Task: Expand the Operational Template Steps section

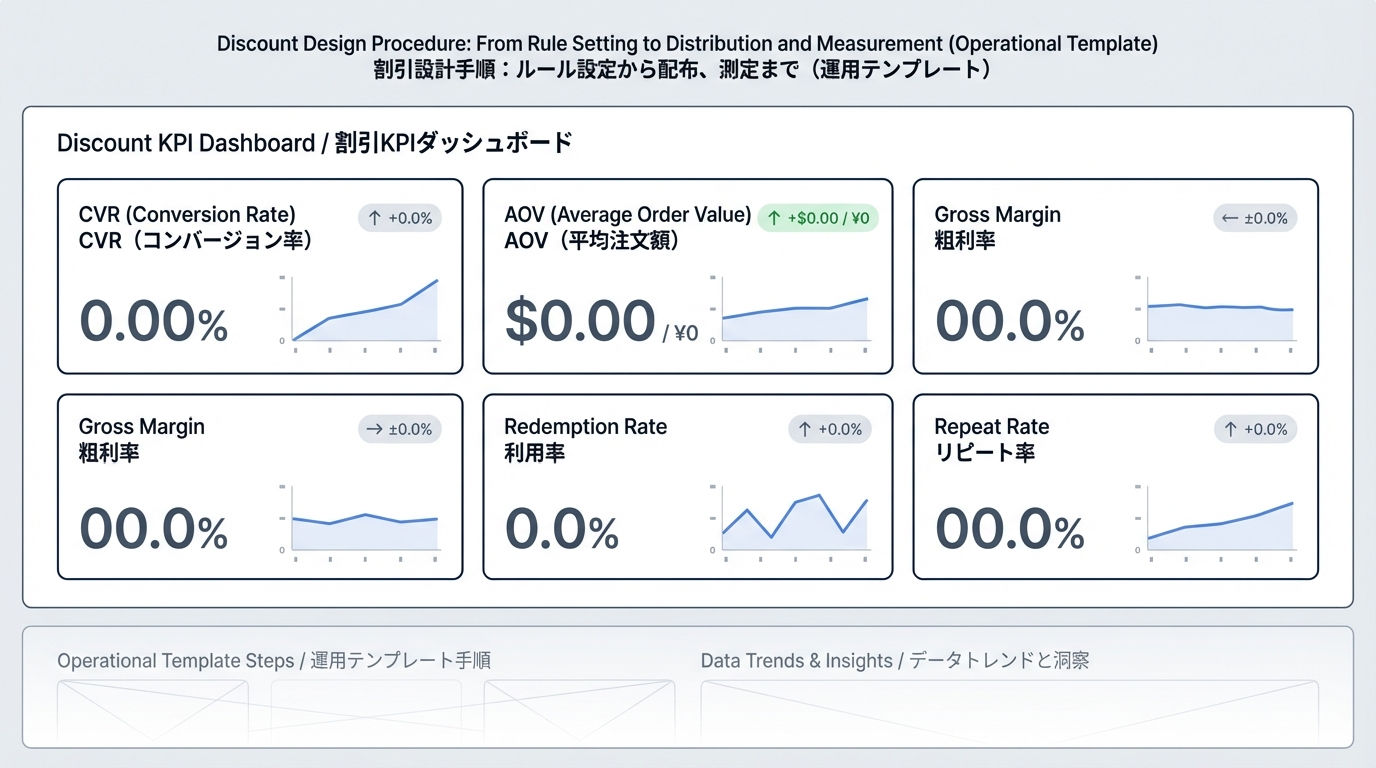Action: (276, 660)
